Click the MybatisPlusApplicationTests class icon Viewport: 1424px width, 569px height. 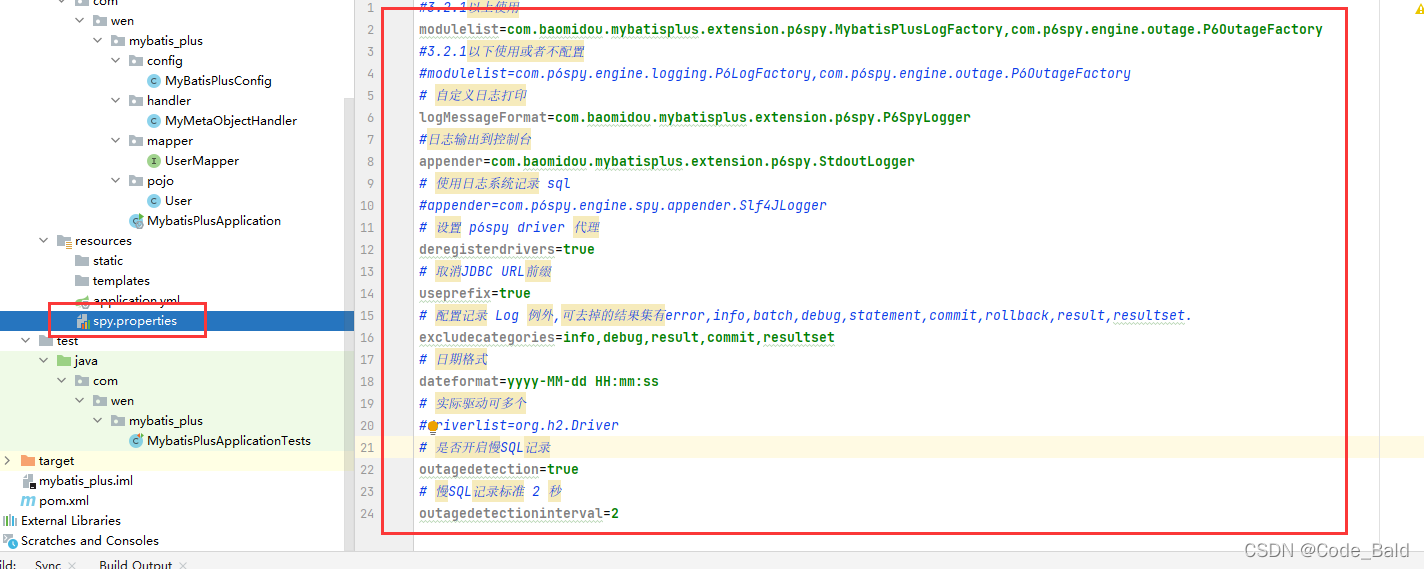click(136, 441)
